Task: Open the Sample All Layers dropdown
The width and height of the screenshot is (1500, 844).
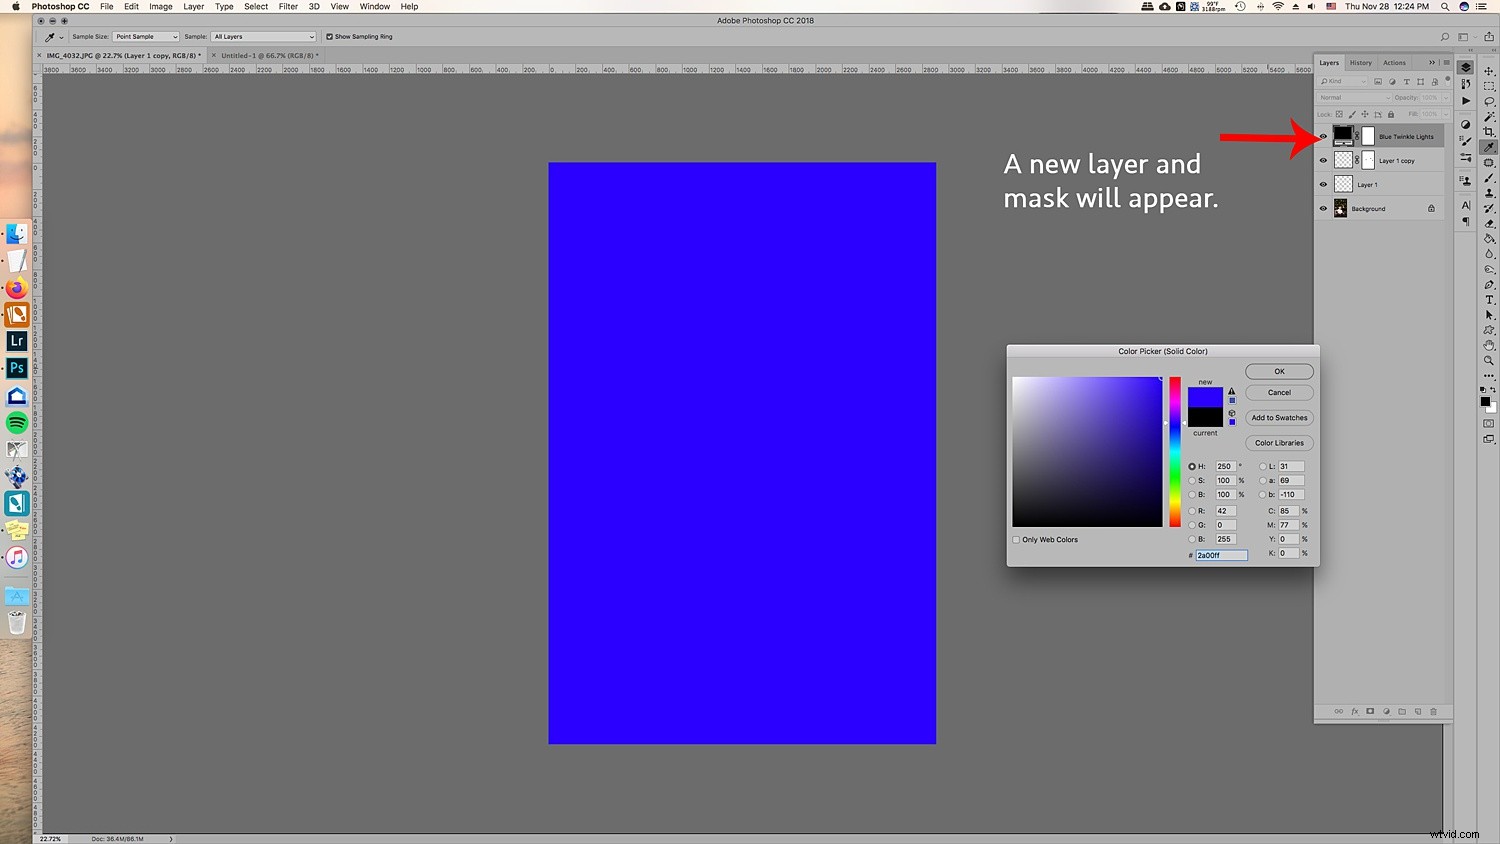Action: [x=263, y=37]
